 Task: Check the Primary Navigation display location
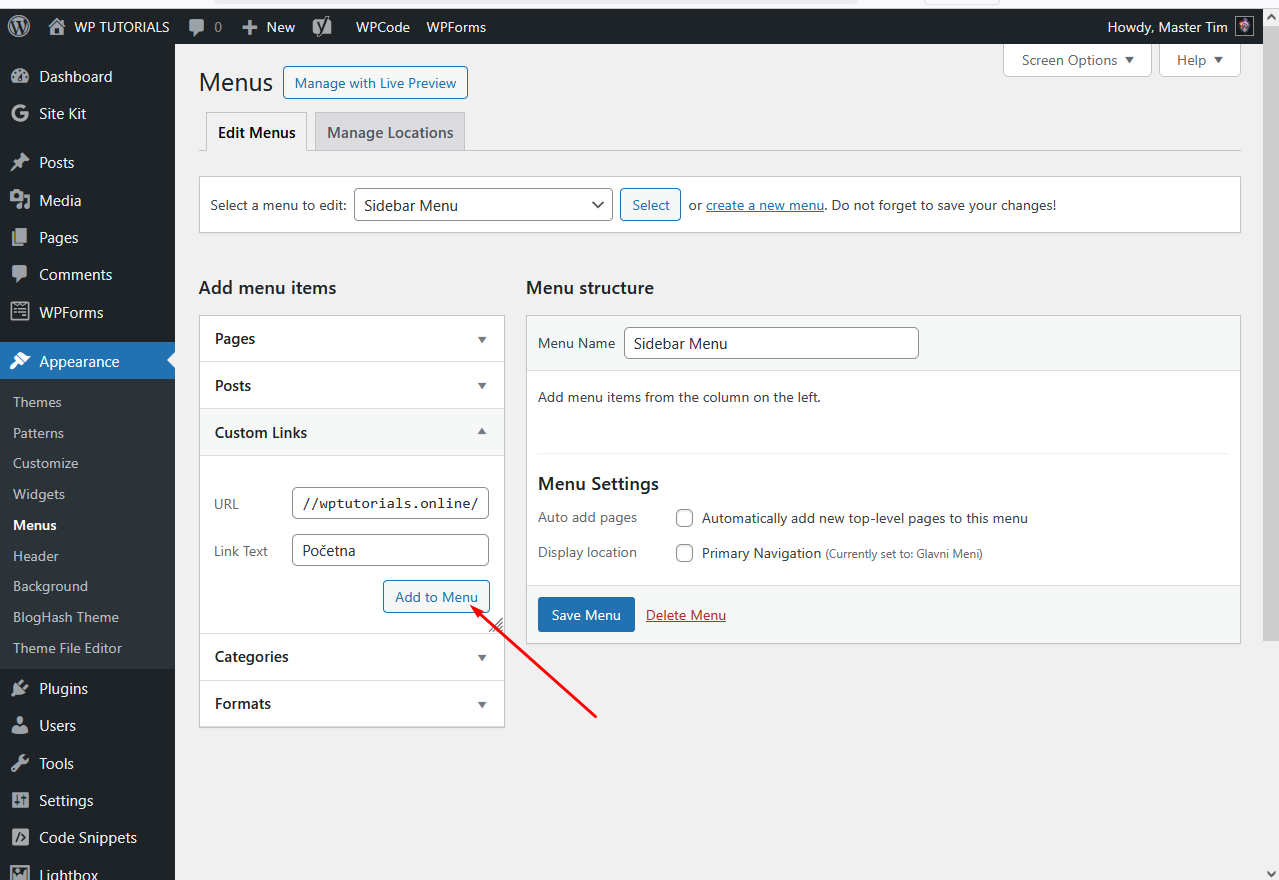pyautogui.click(x=684, y=553)
